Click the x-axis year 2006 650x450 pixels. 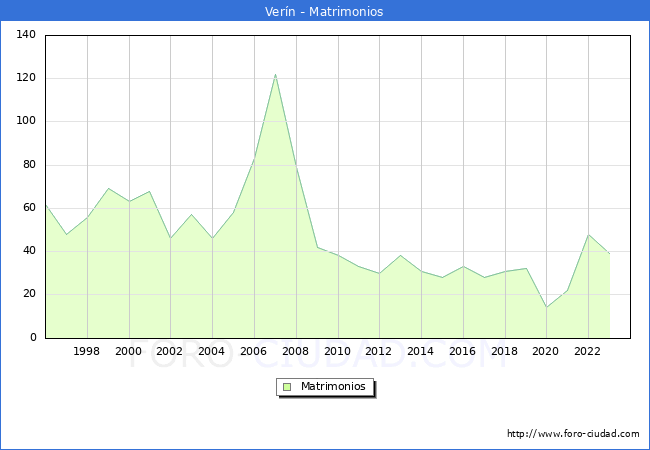tap(253, 351)
